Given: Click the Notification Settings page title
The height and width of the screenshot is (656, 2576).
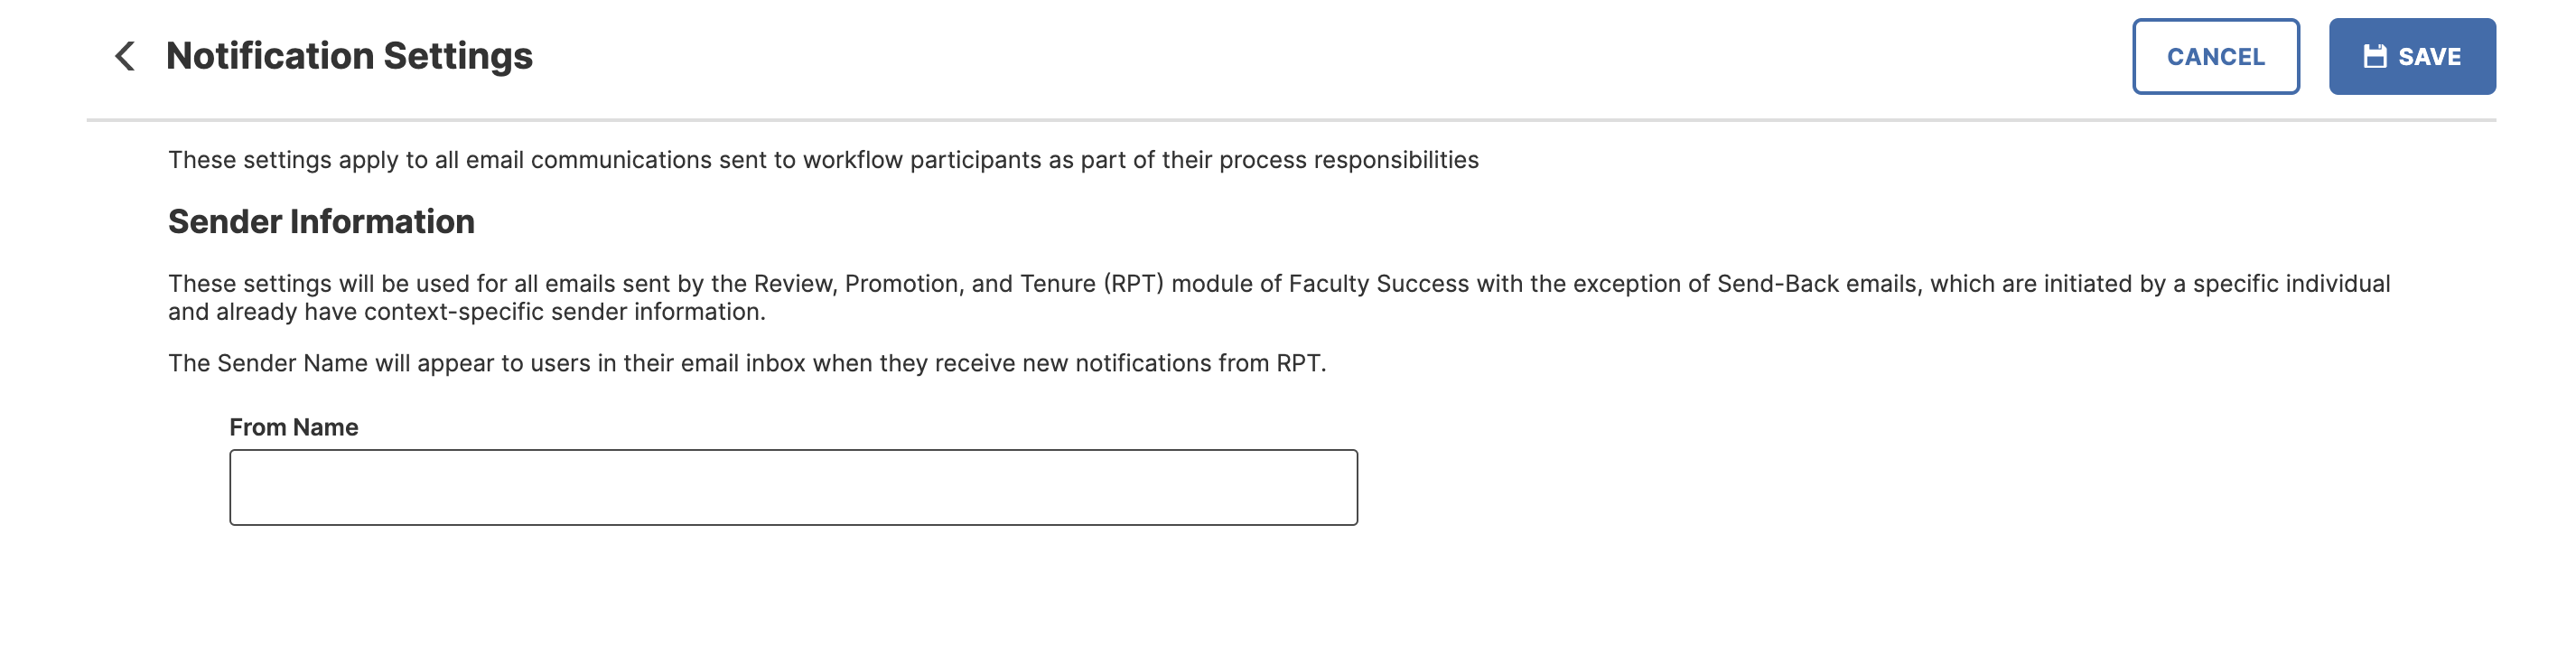Looking at the screenshot, I should pyautogui.click(x=349, y=56).
